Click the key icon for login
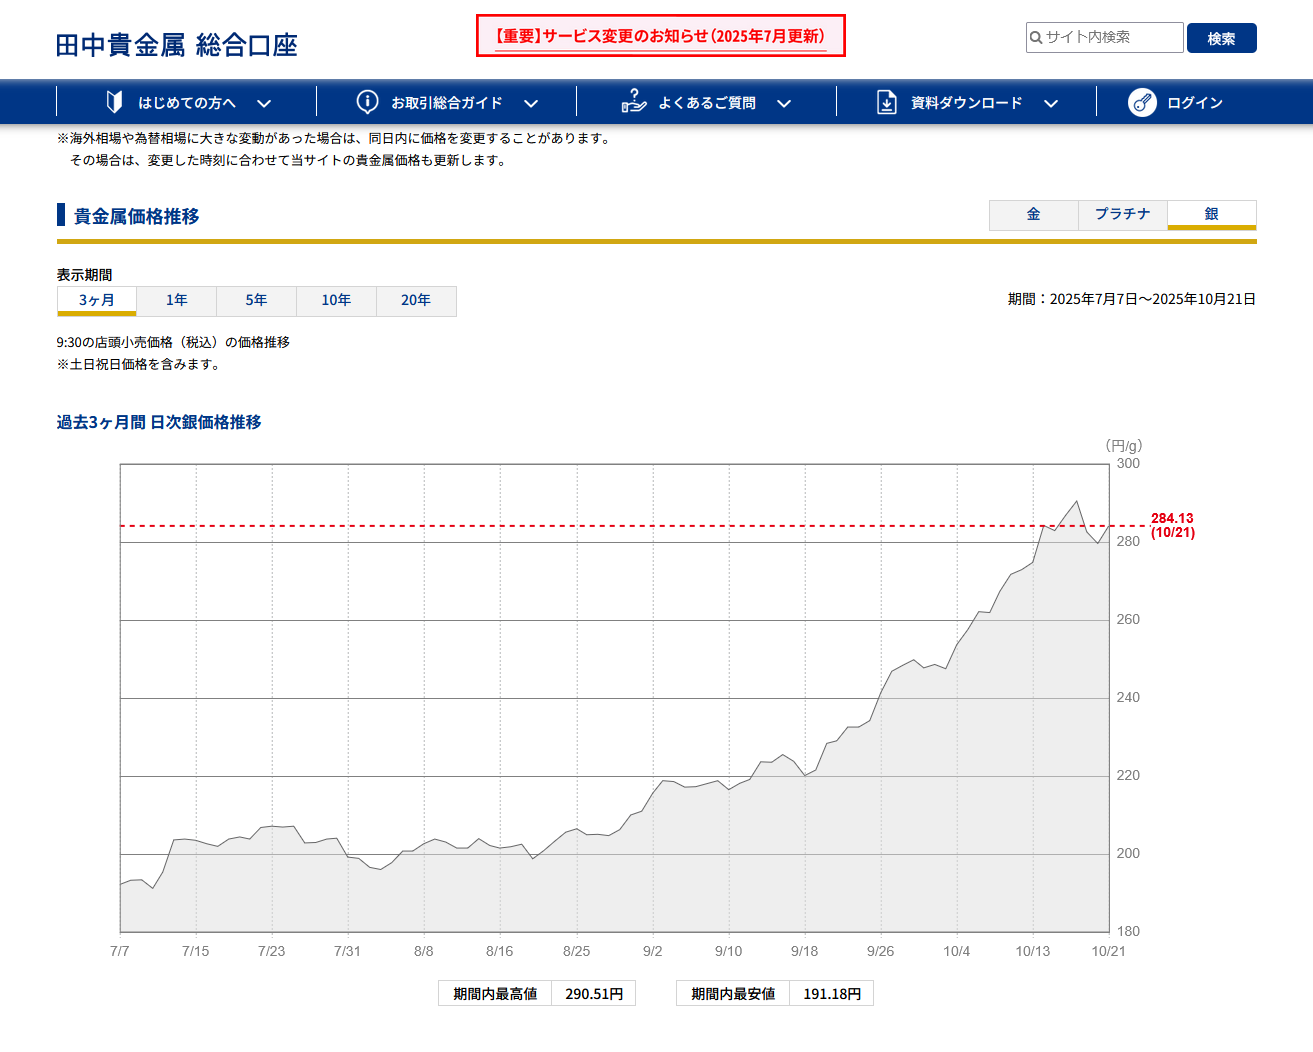The image size is (1313, 1052). pyautogui.click(x=1142, y=102)
